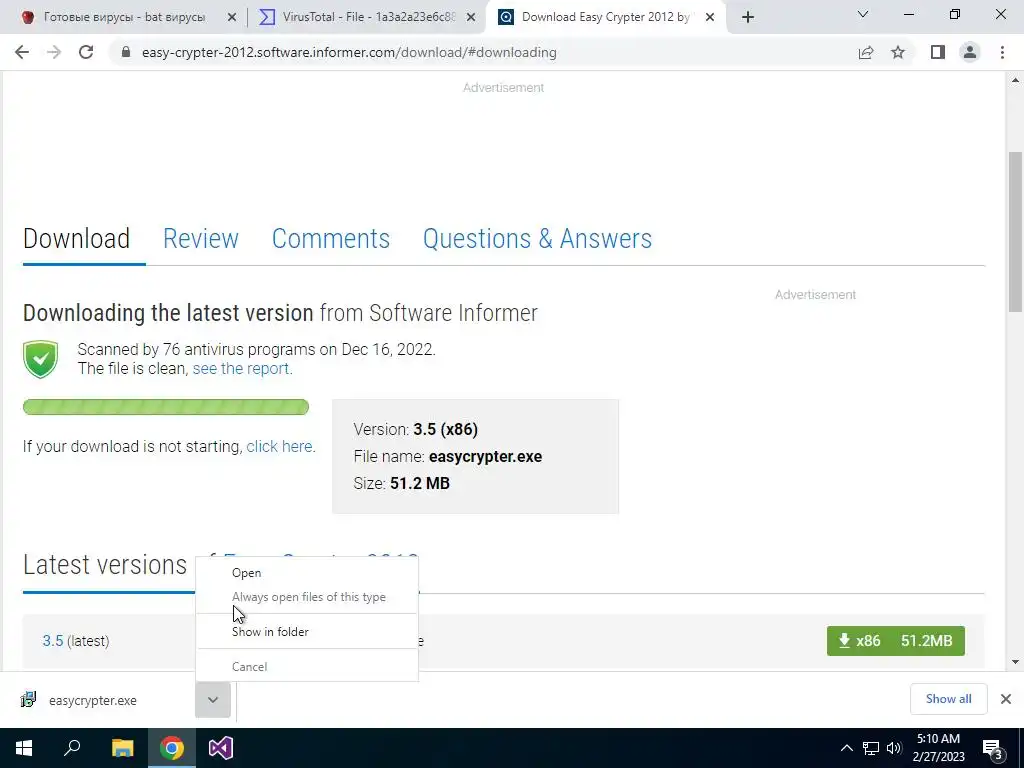This screenshot has width=1024, height=768.
Task: Click the green shield checkmark icon
Action: pos(40,359)
